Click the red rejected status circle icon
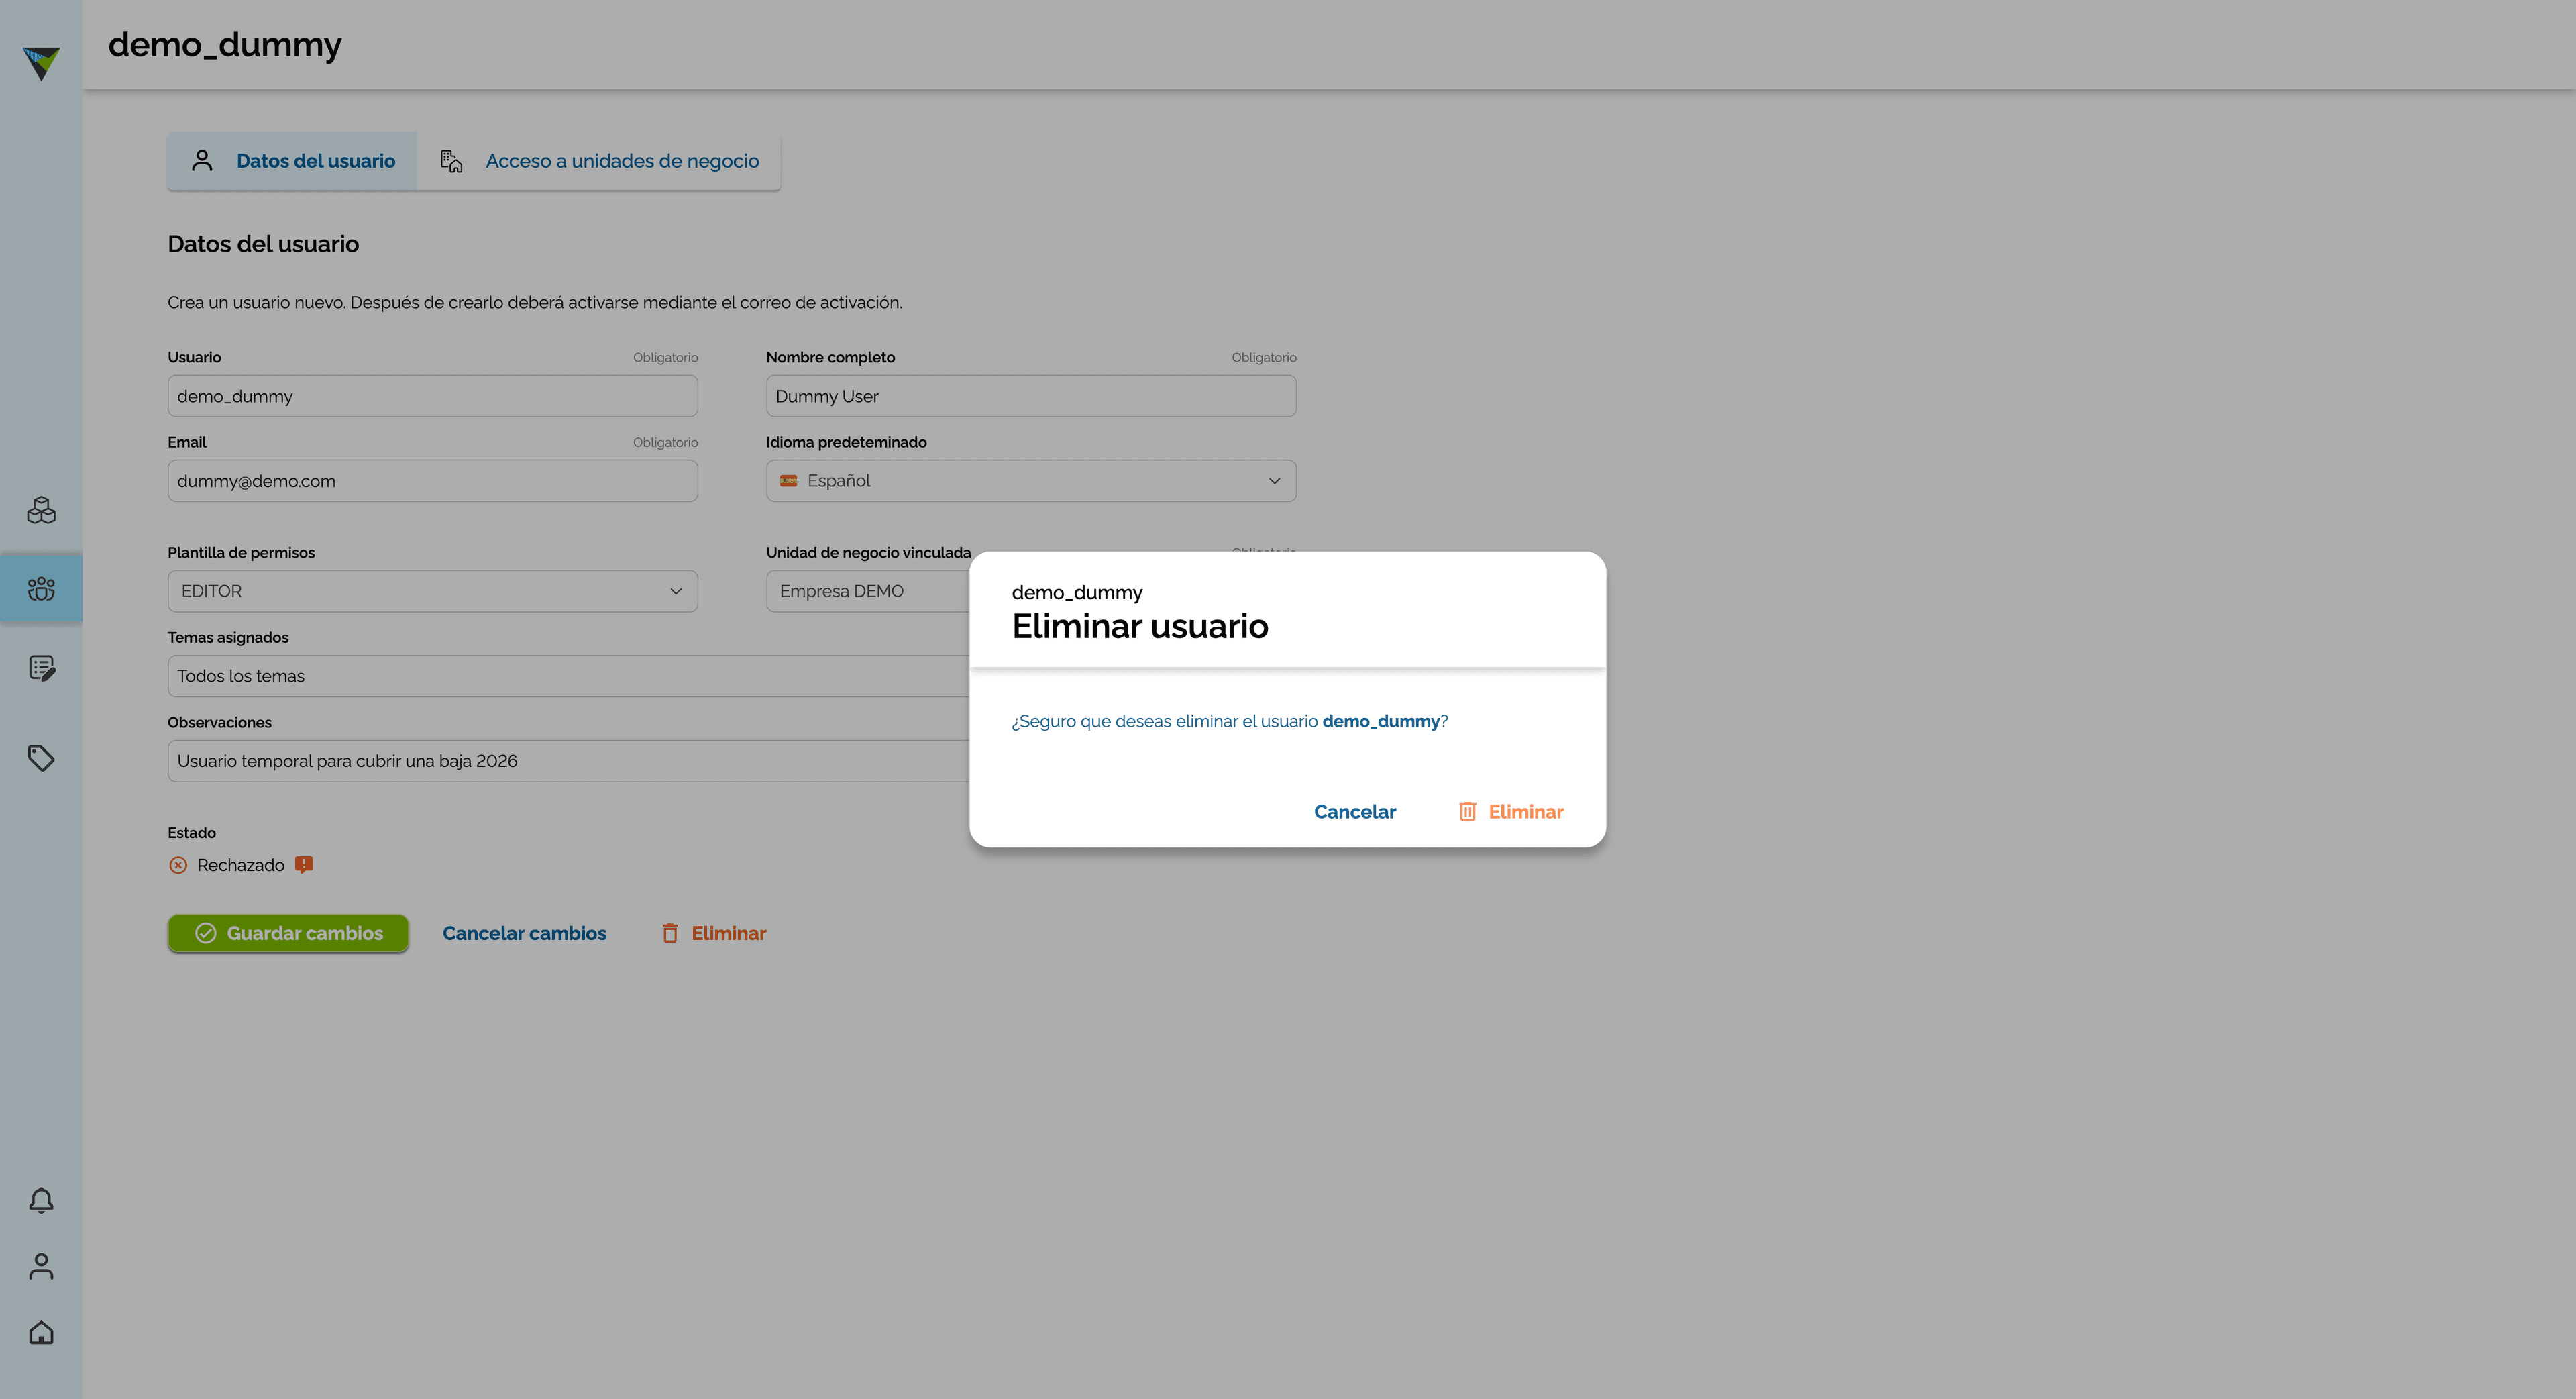 click(x=178, y=865)
